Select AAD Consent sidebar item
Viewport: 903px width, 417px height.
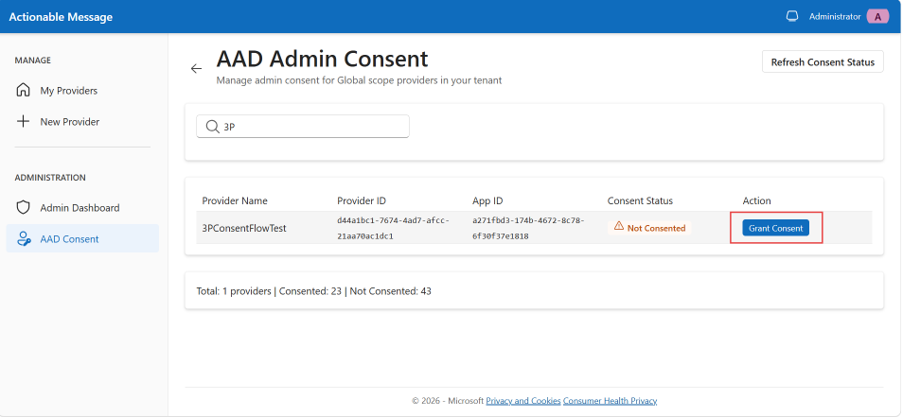(82, 239)
